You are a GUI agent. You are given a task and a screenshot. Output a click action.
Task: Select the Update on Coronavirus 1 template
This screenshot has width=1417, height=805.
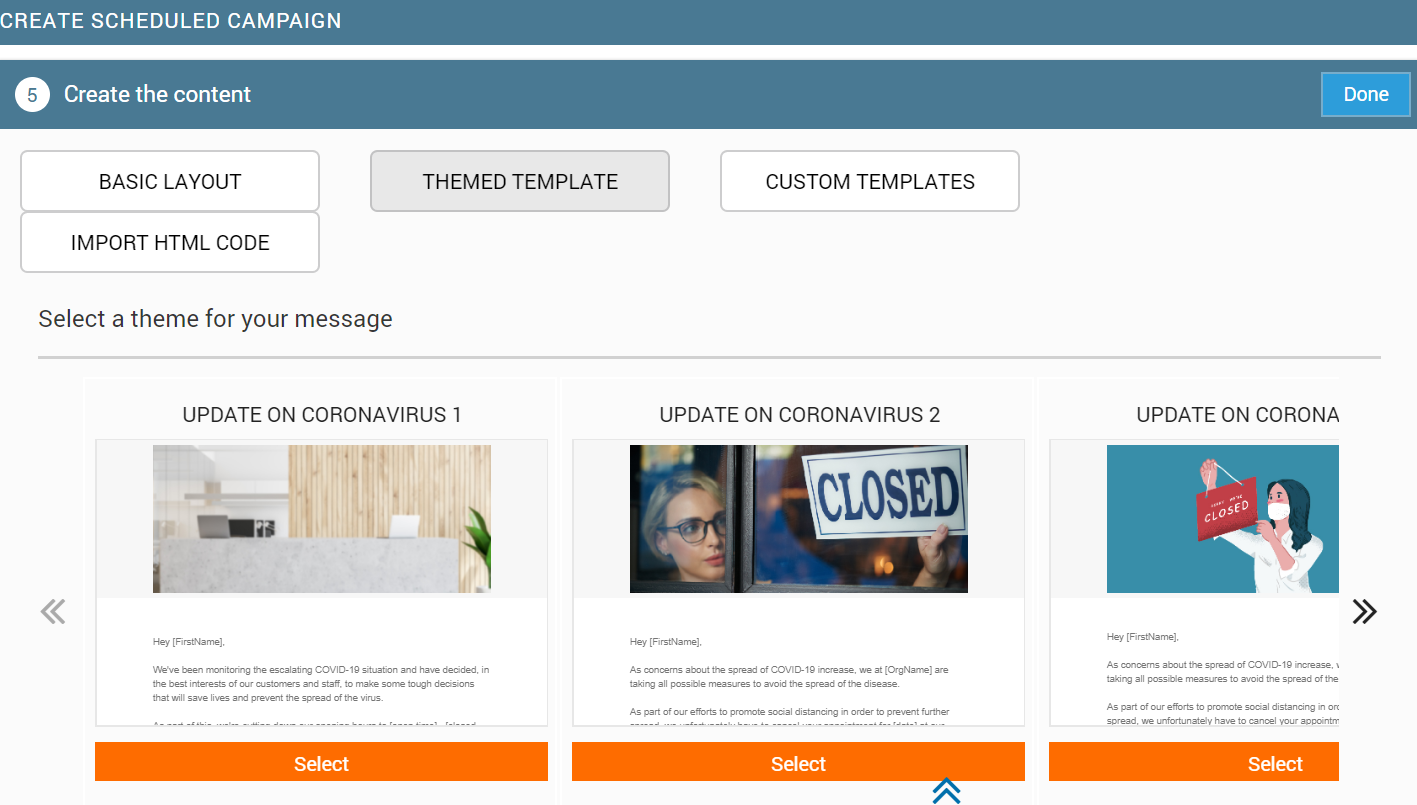point(321,763)
